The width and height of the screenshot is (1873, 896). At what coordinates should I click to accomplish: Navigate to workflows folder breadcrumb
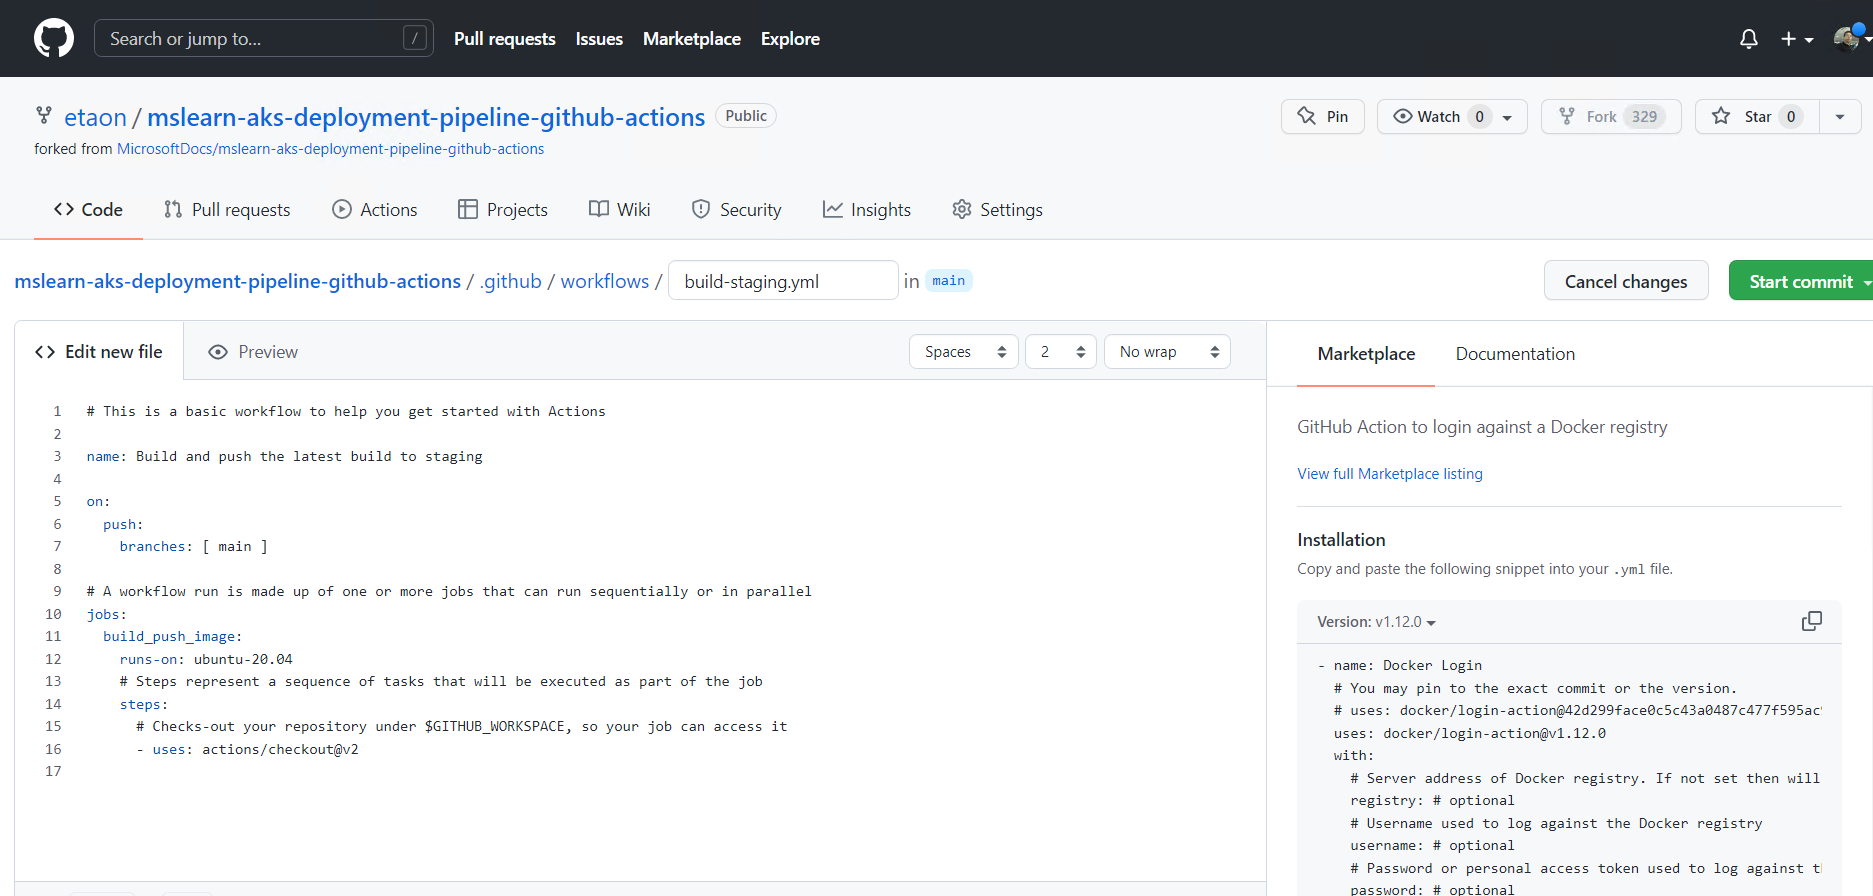coord(605,281)
